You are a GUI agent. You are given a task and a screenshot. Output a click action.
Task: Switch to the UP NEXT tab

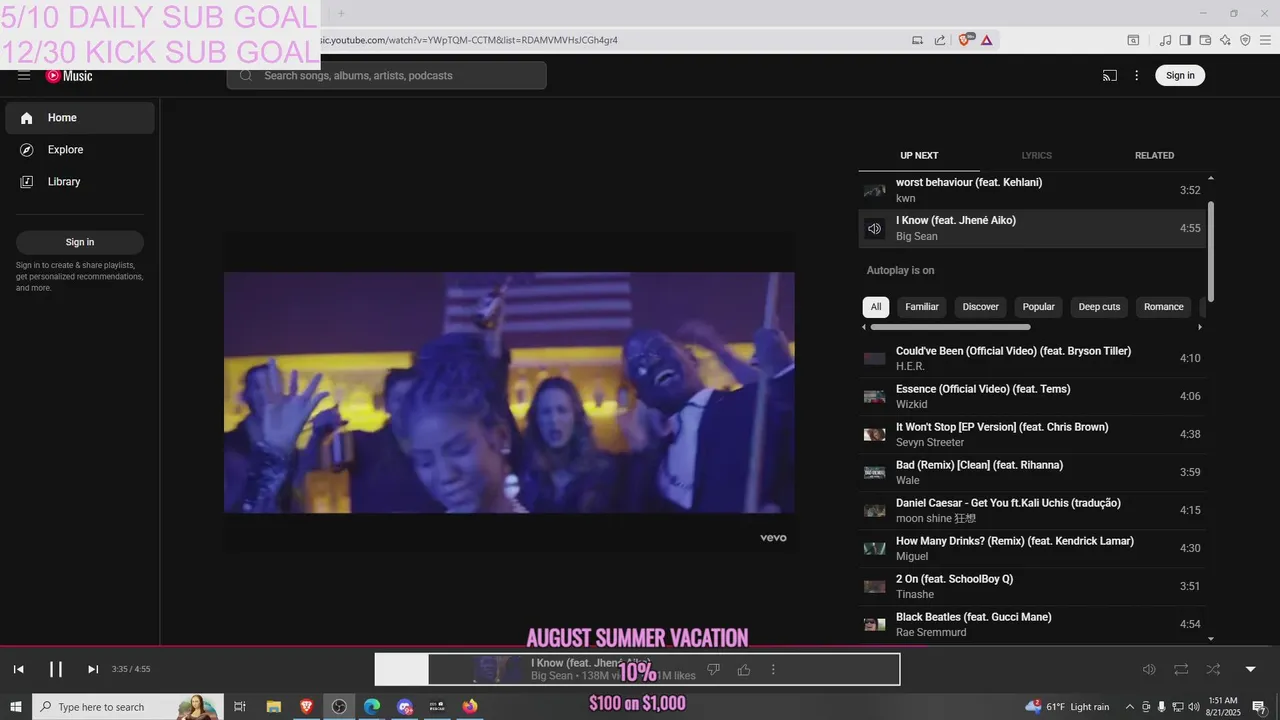click(919, 156)
